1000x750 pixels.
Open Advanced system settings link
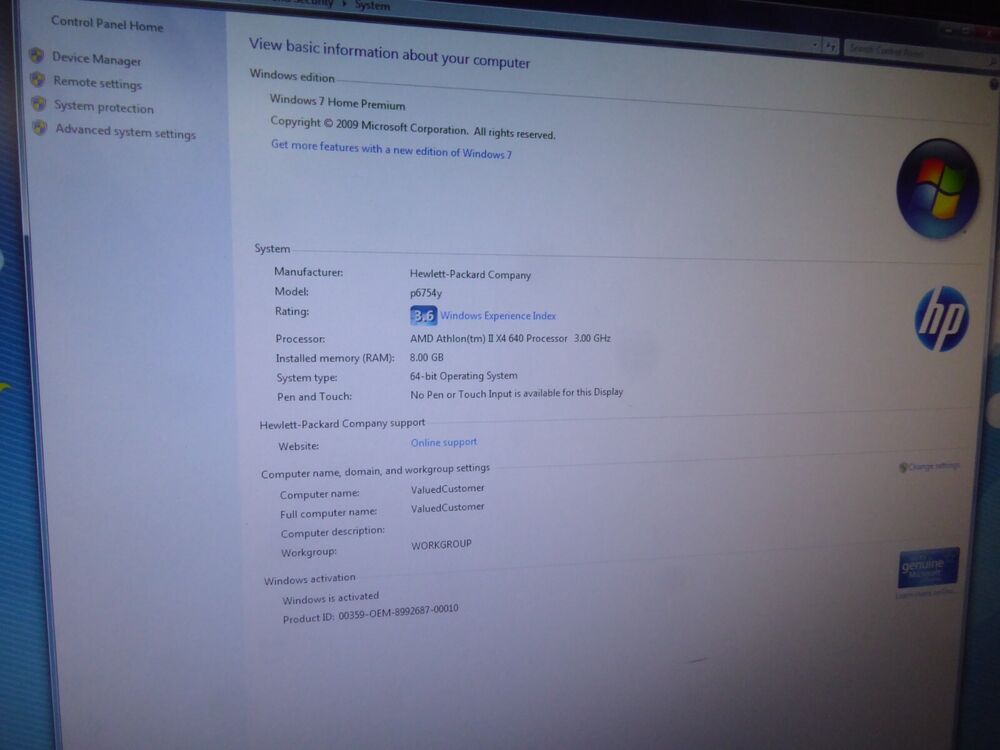coord(126,131)
